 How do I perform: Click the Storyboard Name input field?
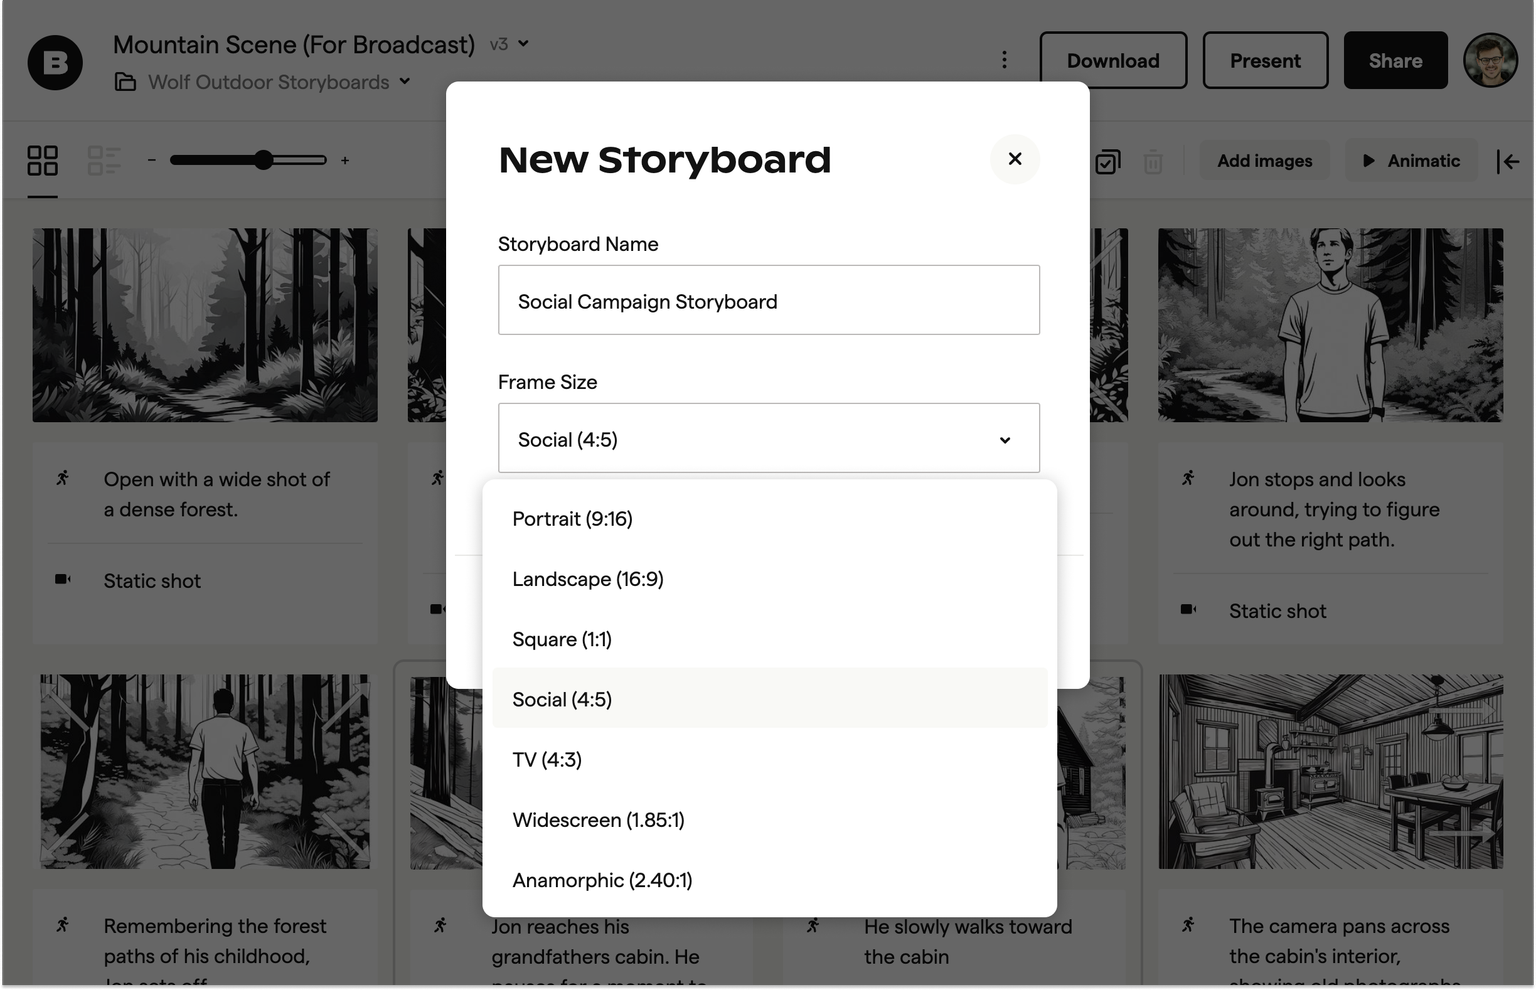[x=768, y=300]
